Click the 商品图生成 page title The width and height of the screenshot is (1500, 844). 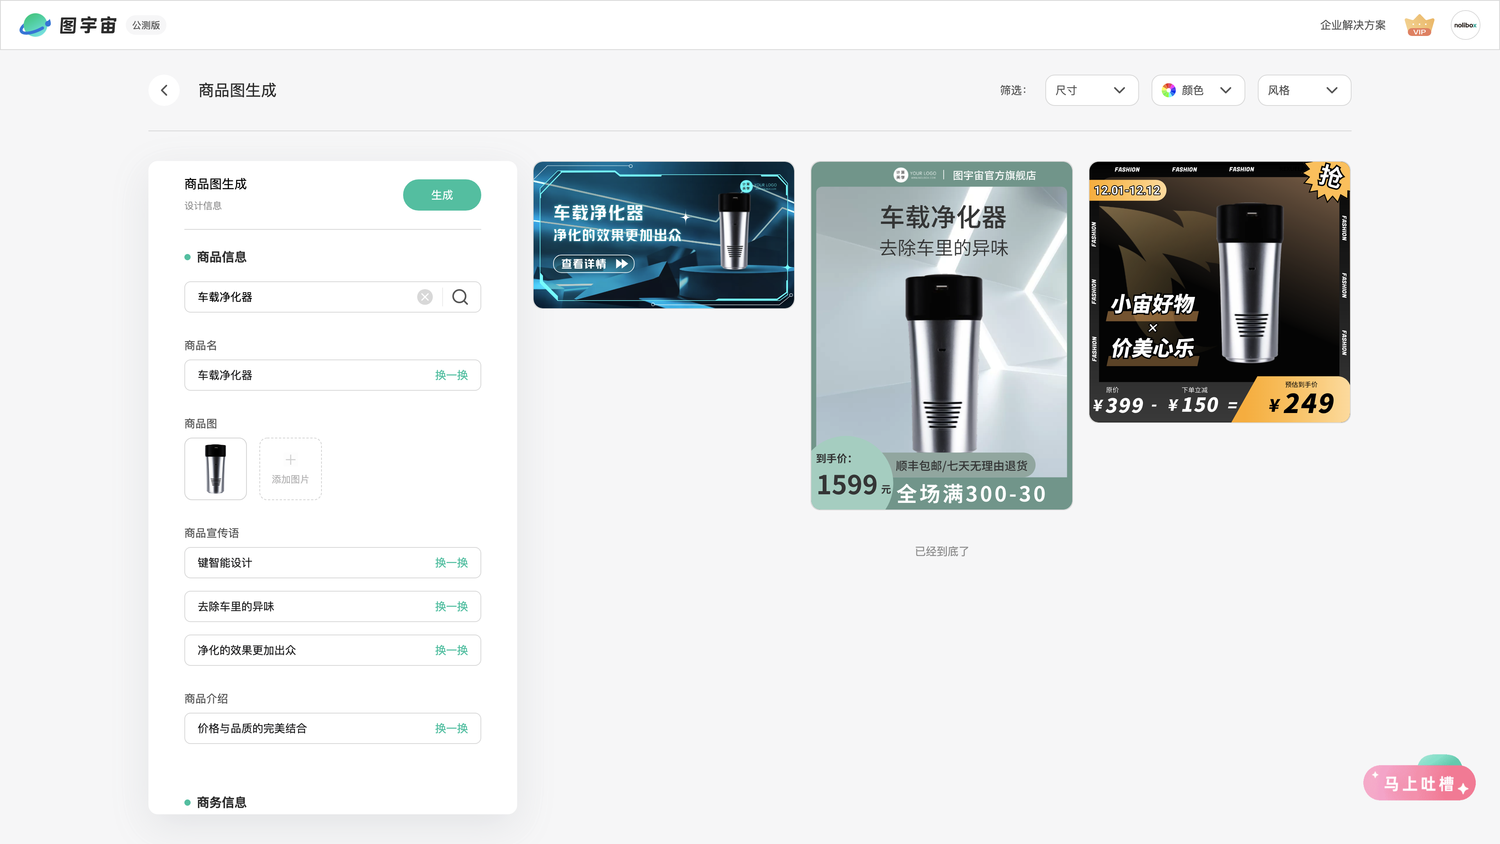[237, 90]
